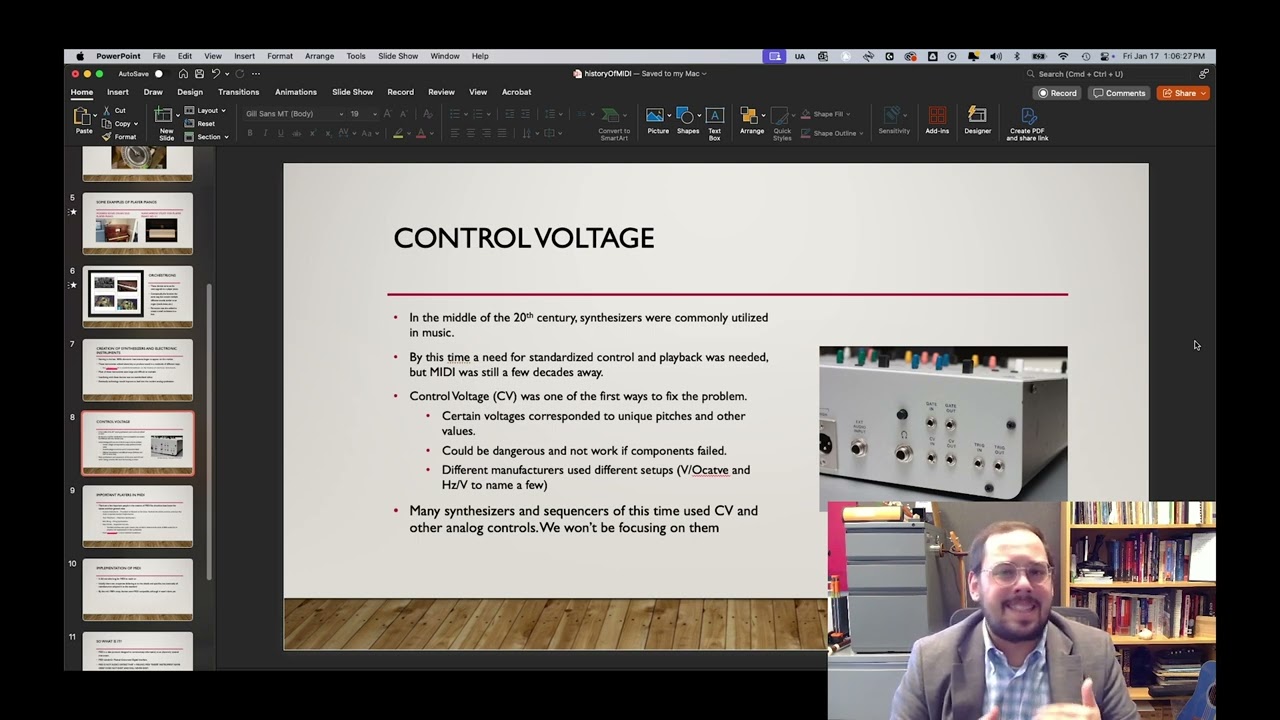Screen dimensions: 1280x720
Task: Click the highlight color marker icon
Action: (x=398, y=133)
